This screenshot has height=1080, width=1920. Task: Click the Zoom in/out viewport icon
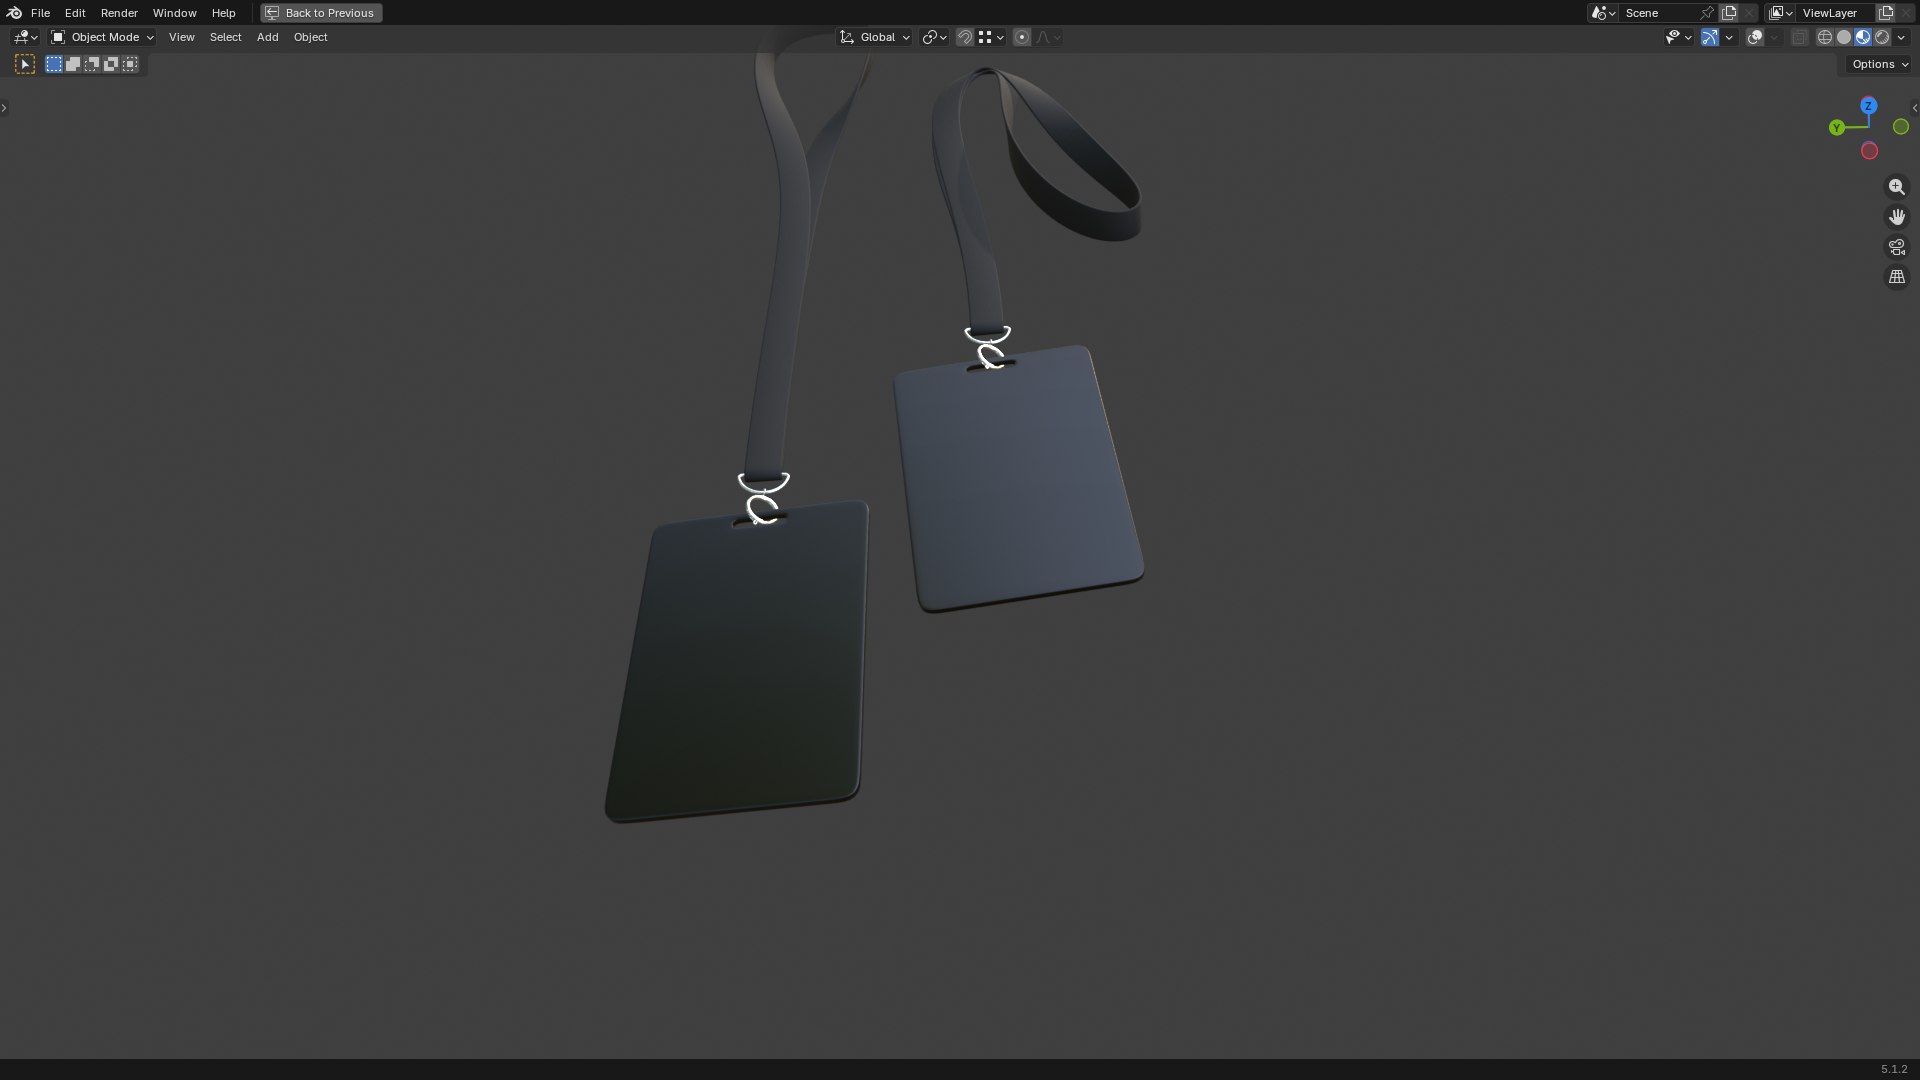pos(1897,187)
